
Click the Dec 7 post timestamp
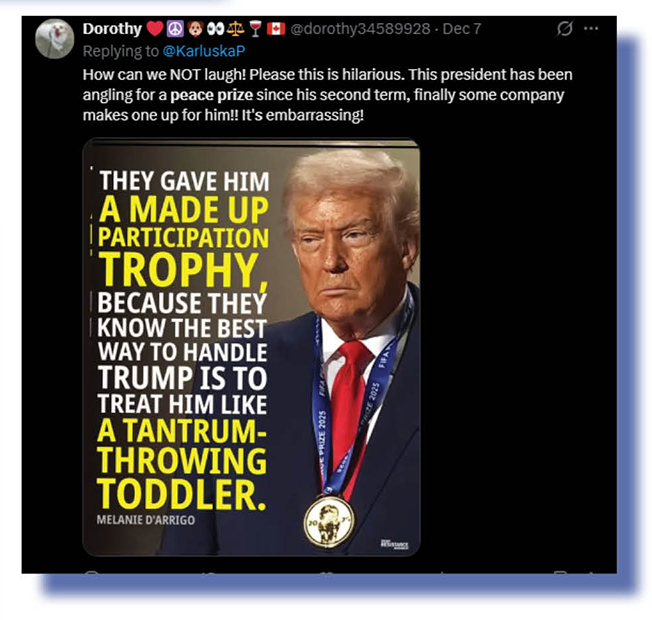(x=462, y=29)
